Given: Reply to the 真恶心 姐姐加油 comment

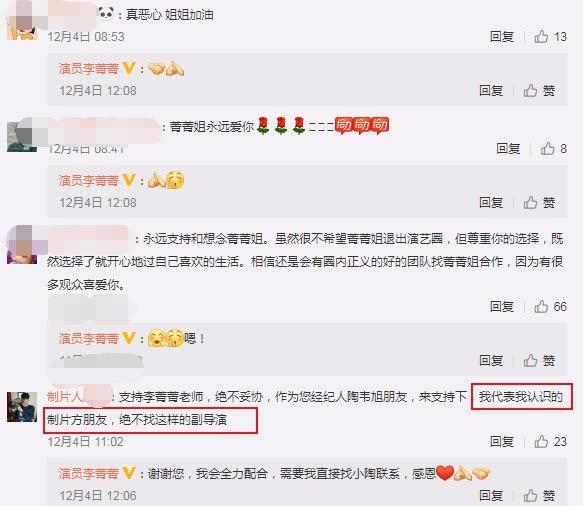Looking at the screenshot, I should pyautogui.click(x=502, y=36).
